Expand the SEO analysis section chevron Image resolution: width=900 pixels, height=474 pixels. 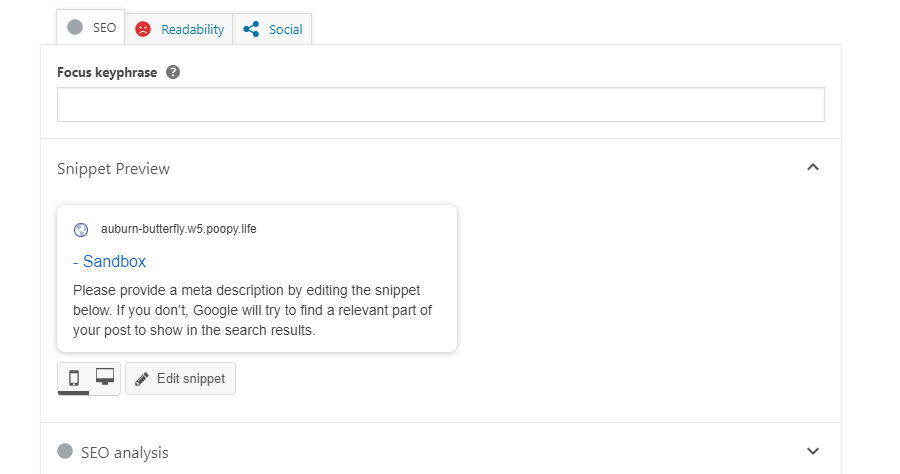click(x=813, y=451)
